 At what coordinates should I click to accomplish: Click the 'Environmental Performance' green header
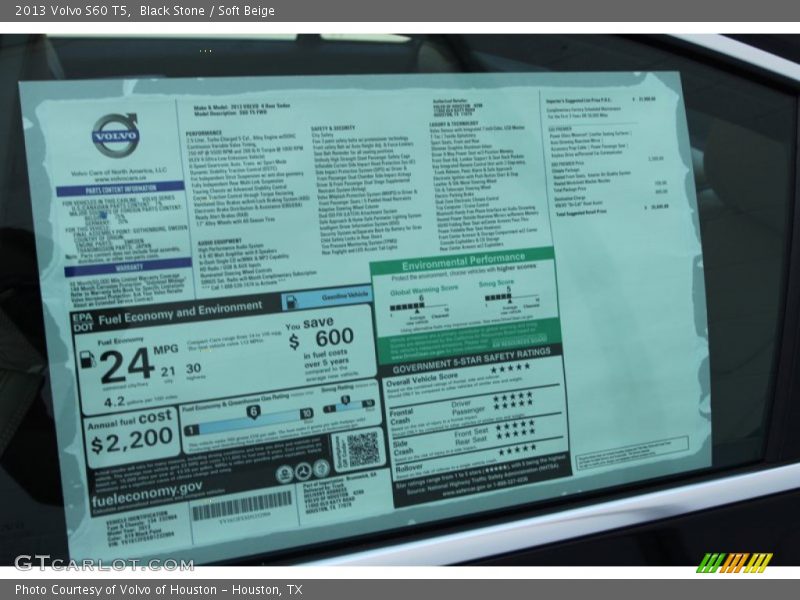click(x=463, y=260)
